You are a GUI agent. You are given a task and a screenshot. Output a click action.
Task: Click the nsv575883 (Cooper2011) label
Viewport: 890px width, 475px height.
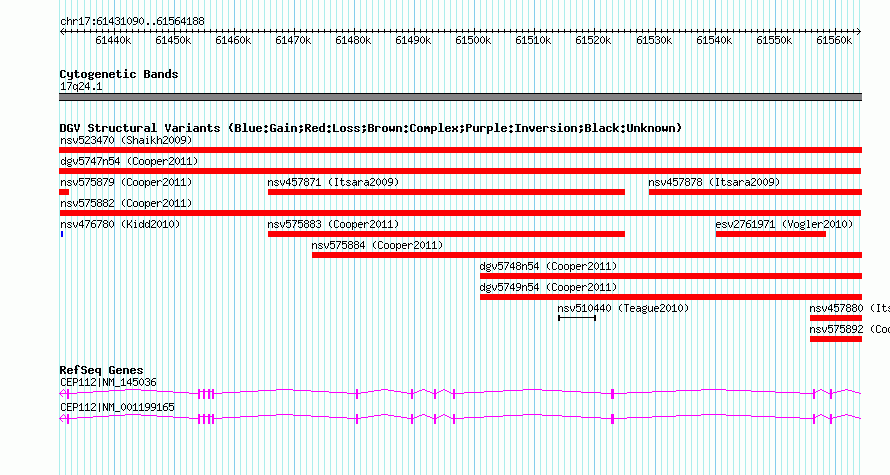(333, 224)
